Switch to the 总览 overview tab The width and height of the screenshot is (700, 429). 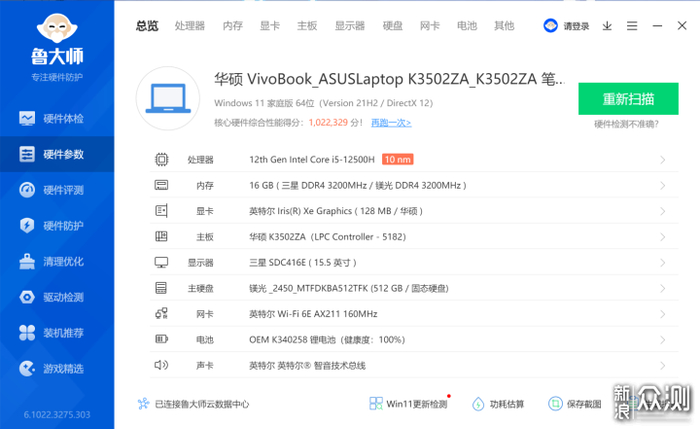(x=147, y=26)
